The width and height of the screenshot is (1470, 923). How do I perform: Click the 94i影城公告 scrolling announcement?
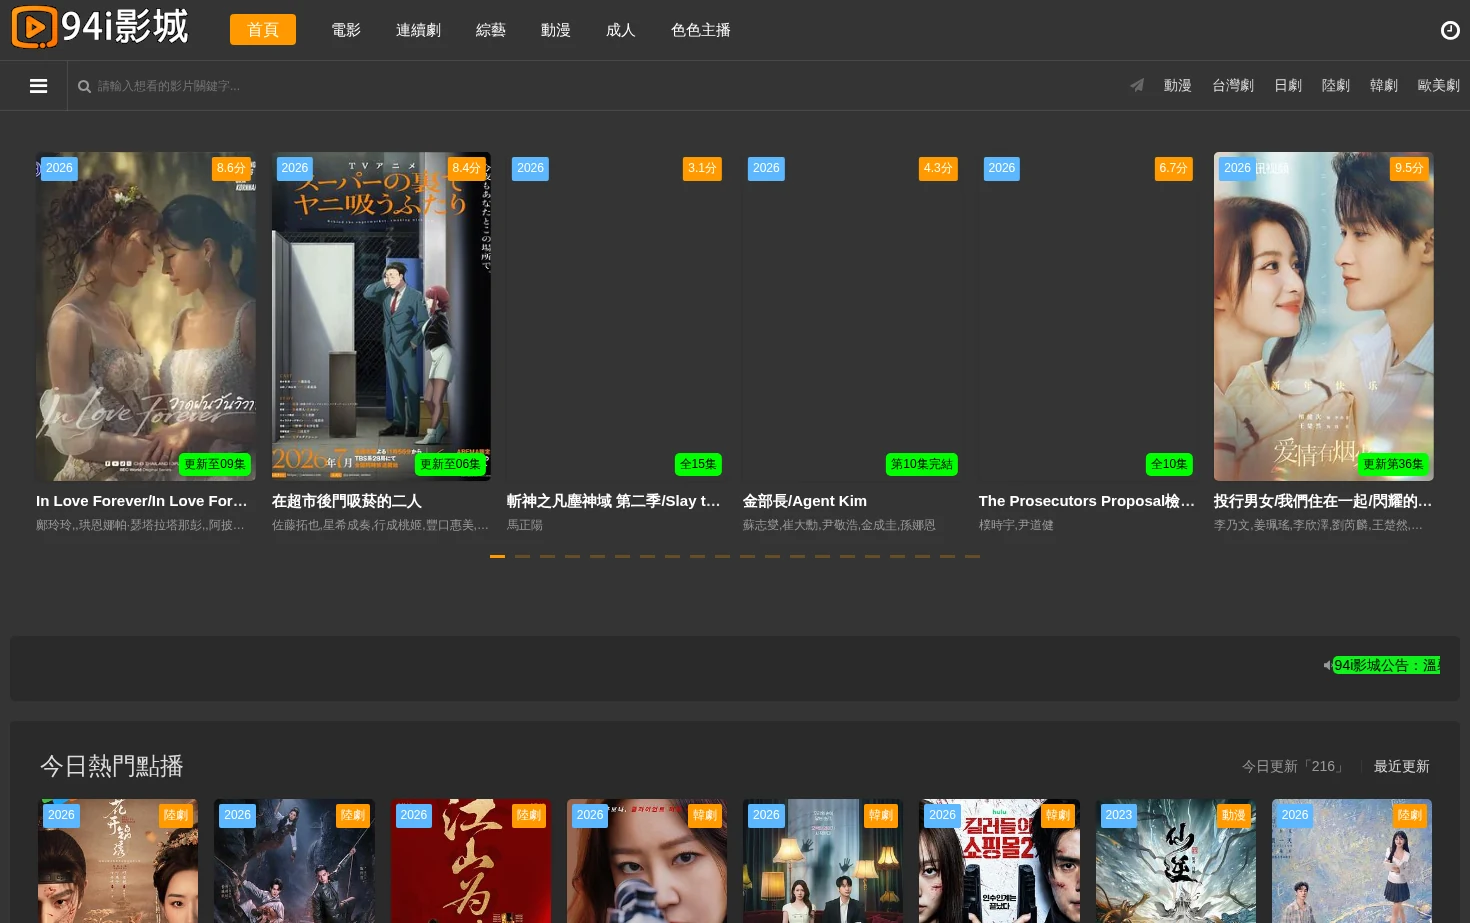point(1387,665)
